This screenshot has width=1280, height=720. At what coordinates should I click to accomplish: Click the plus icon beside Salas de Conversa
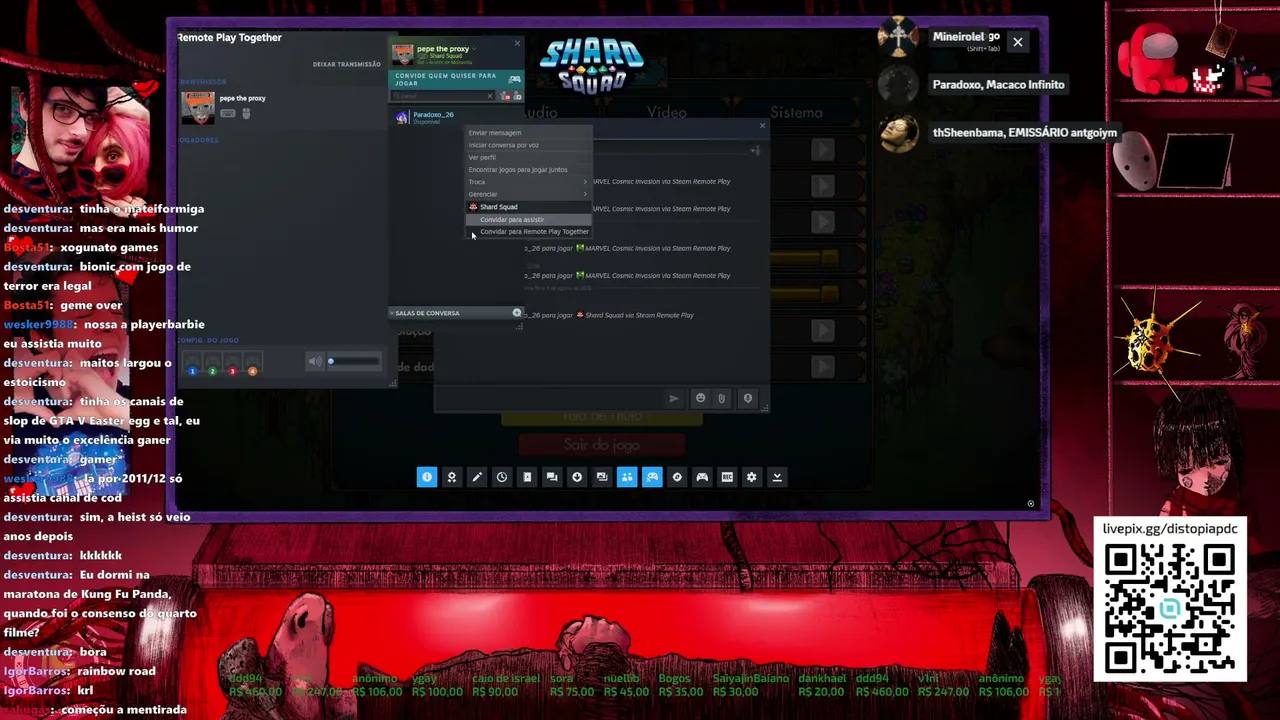pyautogui.click(x=517, y=313)
